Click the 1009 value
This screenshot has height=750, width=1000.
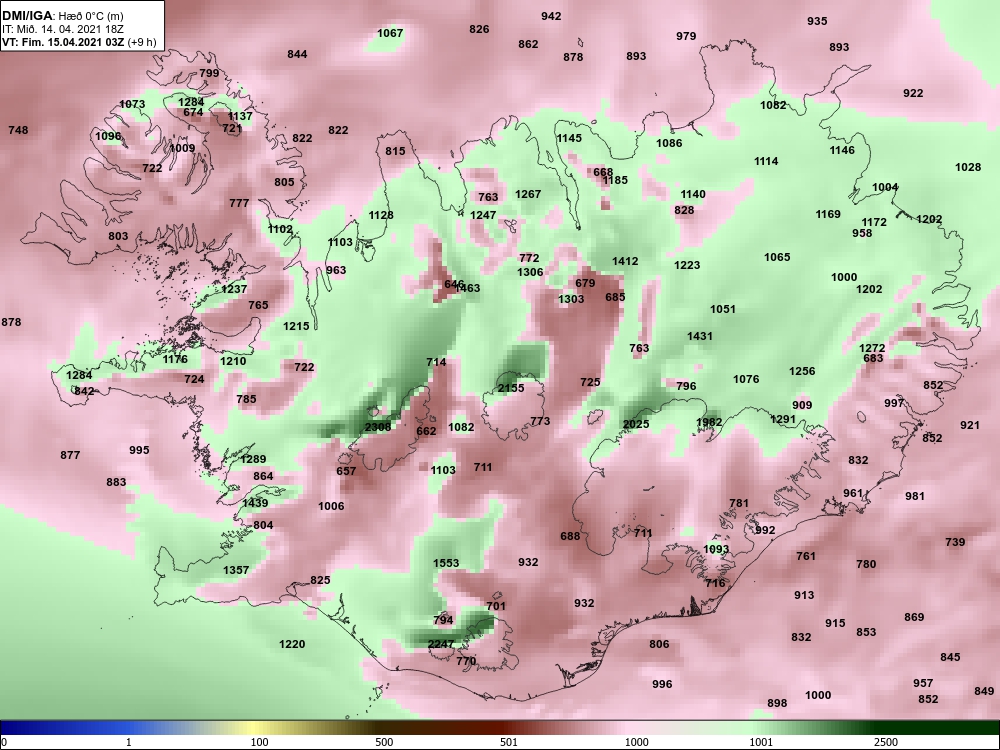pyautogui.click(x=182, y=148)
